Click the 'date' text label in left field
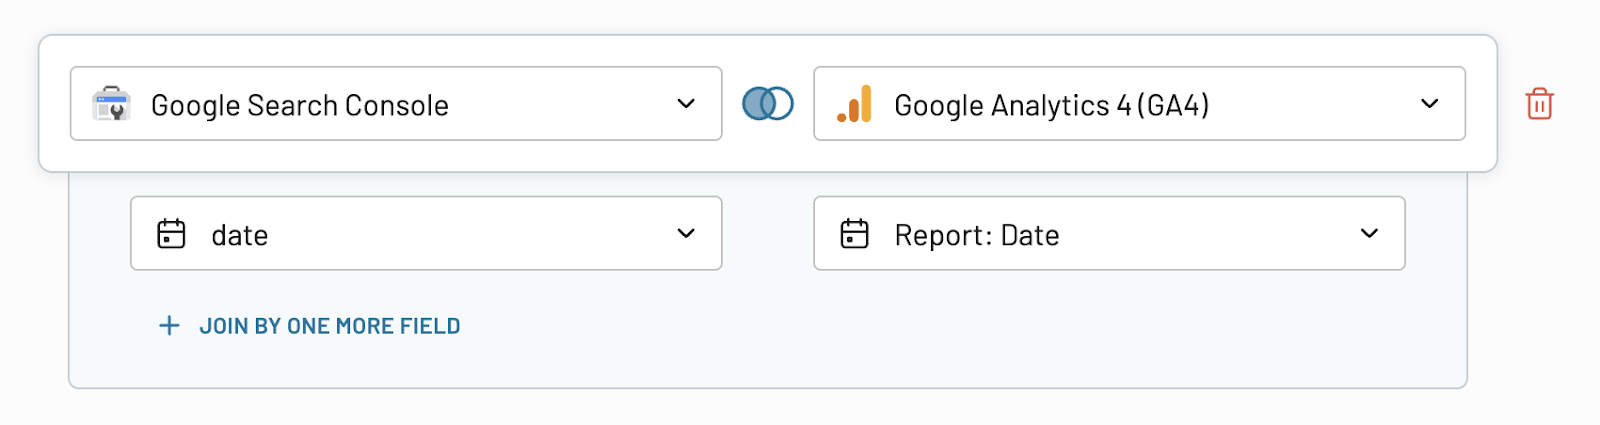The width and height of the screenshot is (1600, 425). (x=240, y=235)
